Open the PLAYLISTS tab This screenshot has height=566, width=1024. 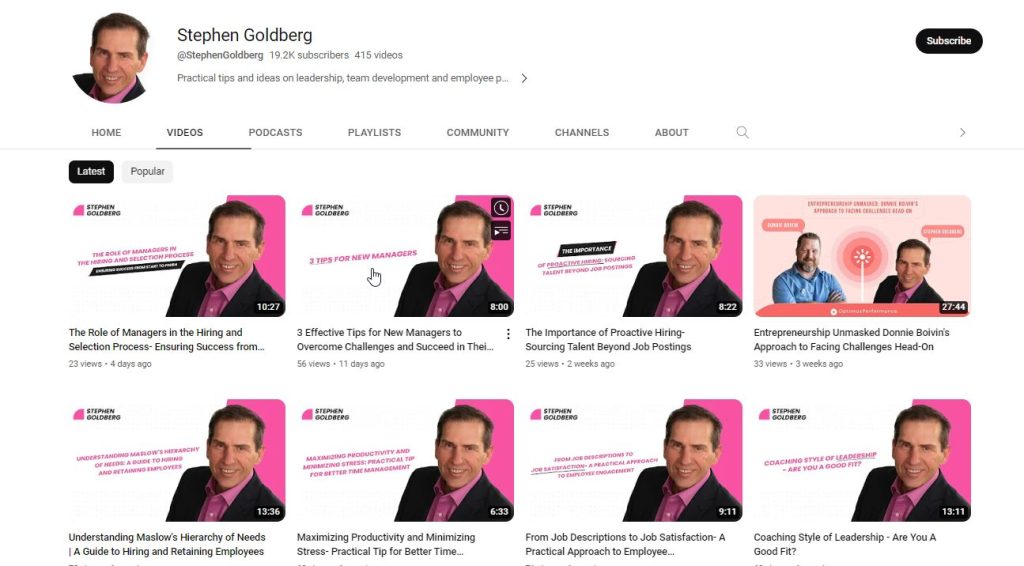click(x=374, y=133)
